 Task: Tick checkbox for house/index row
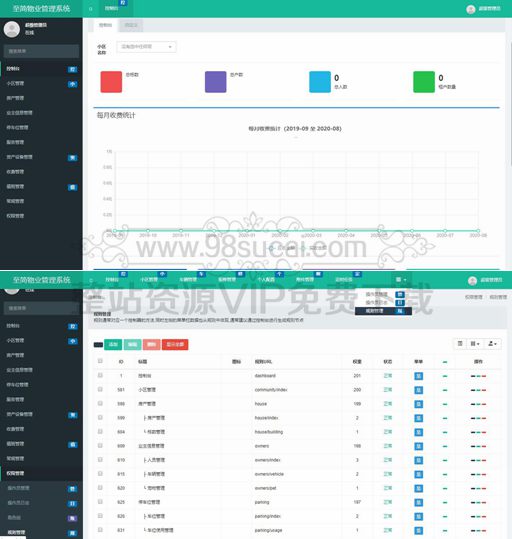pyautogui.click(x=100, y=418)
